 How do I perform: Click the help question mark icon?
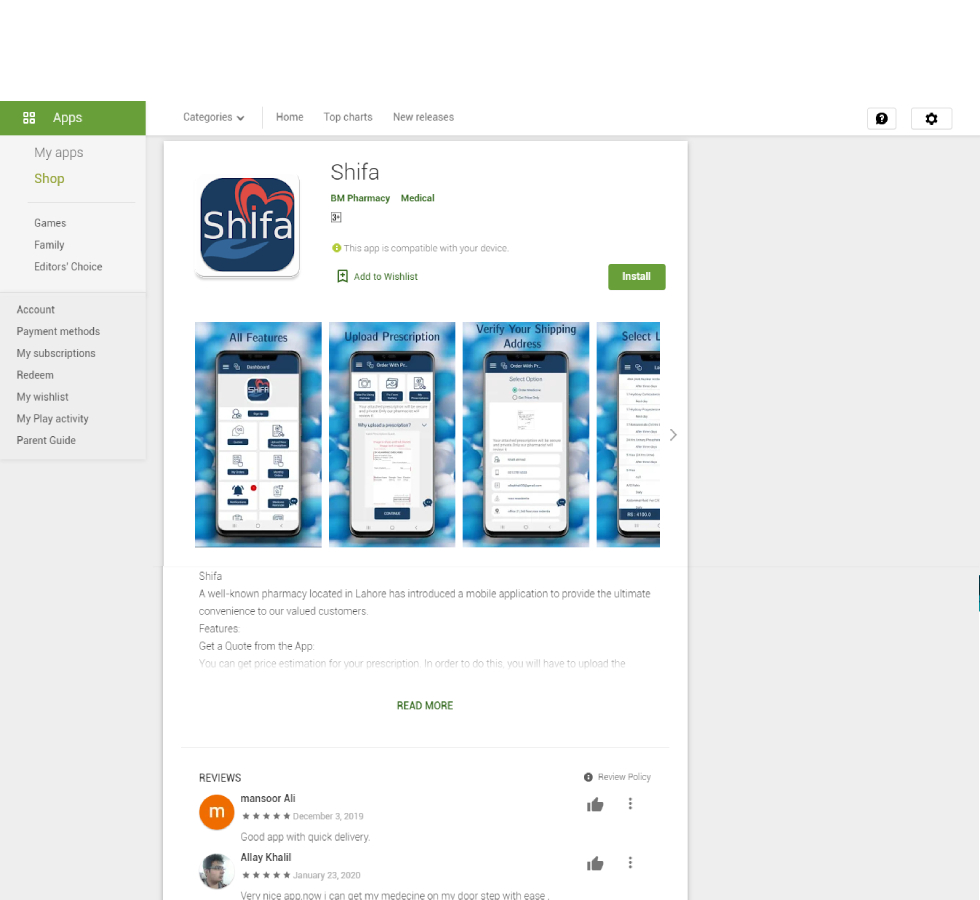click(x=881, y=119)
